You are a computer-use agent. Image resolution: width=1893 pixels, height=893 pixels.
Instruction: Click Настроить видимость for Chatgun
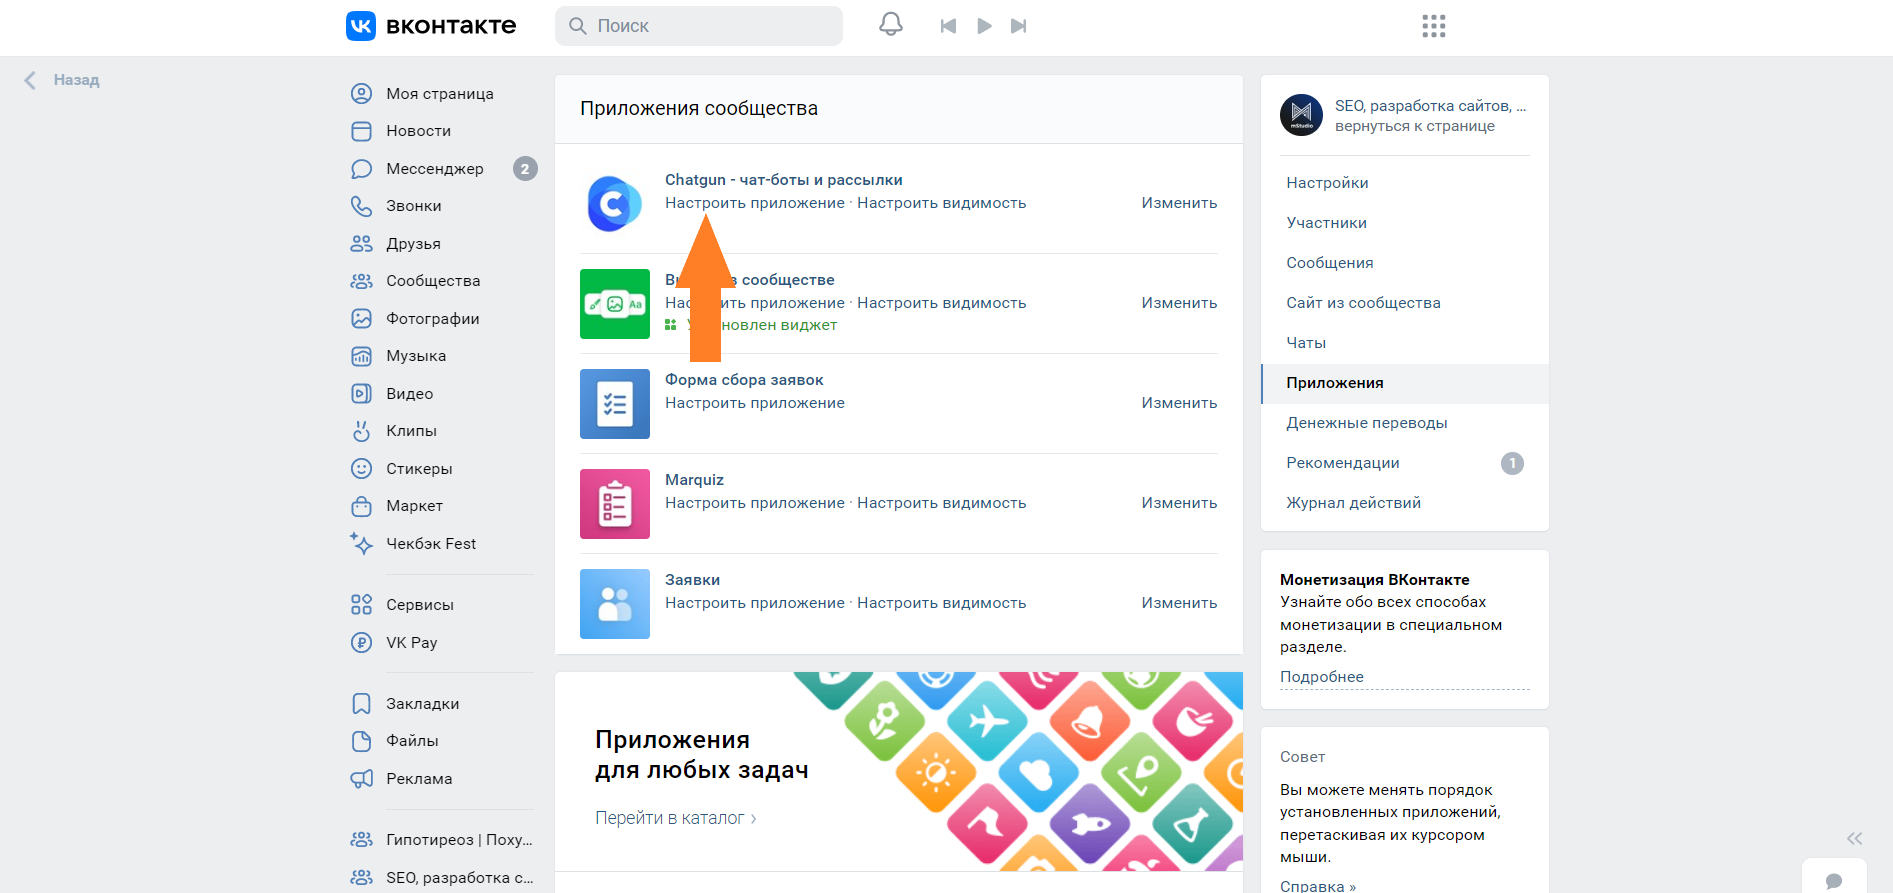point(941,203)
